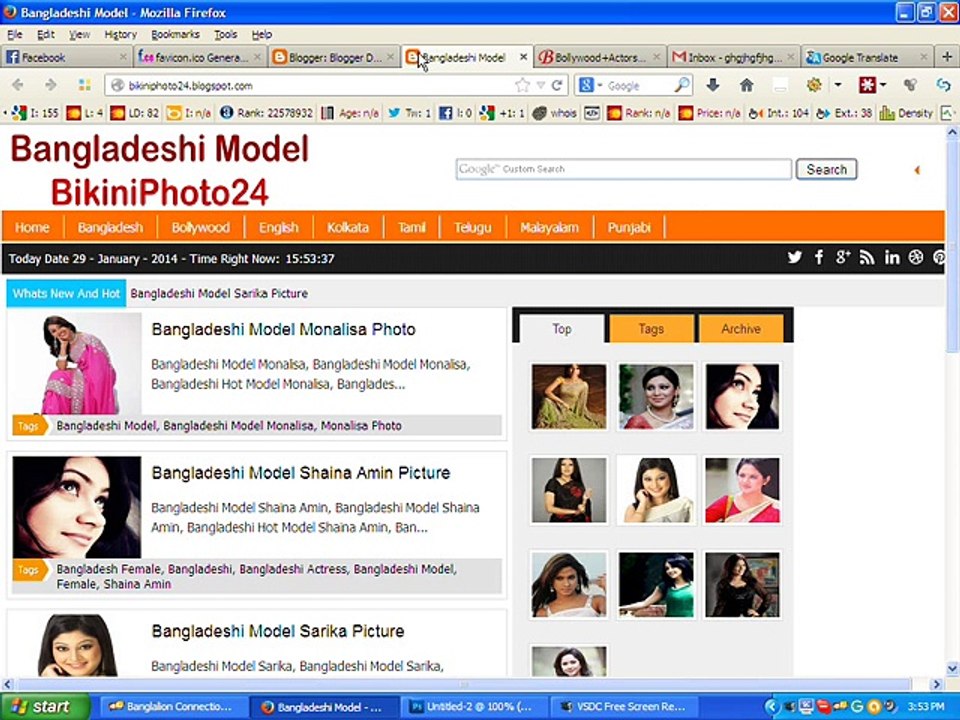Open new tab with plus button
This screenshot has width=960, height=720.
[947, 57]
